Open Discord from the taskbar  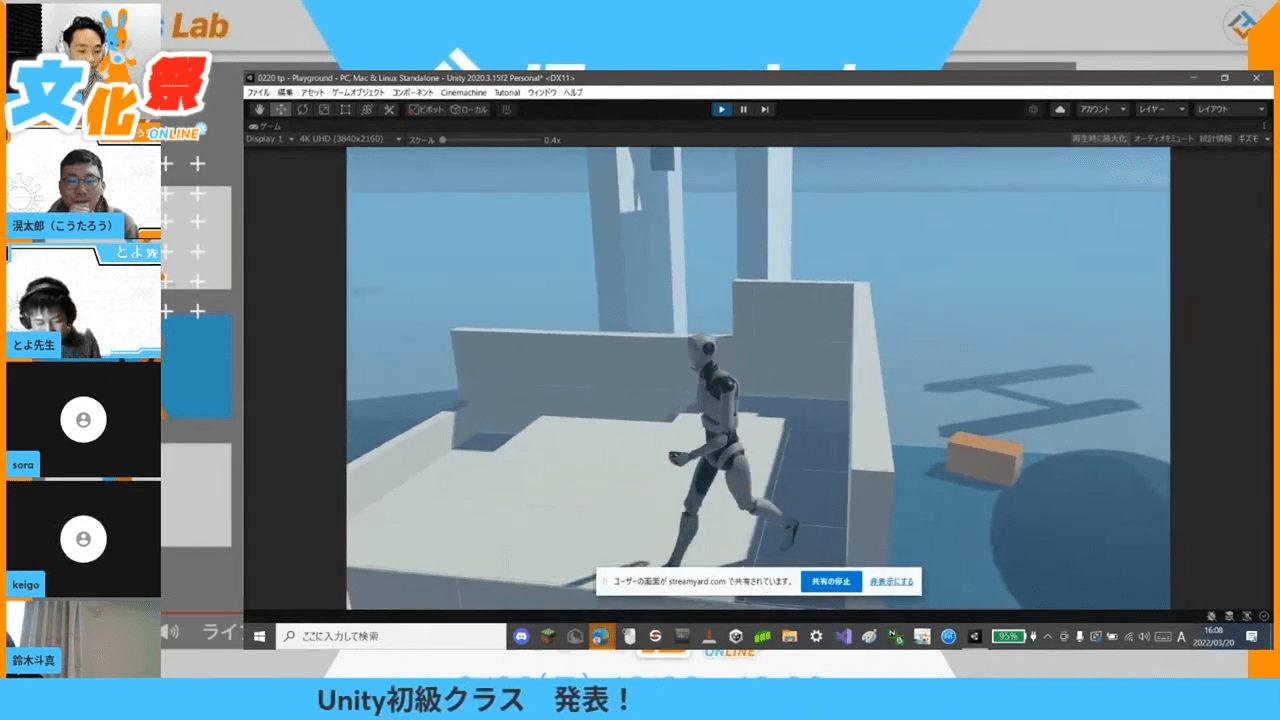click(x=521, y=636)
